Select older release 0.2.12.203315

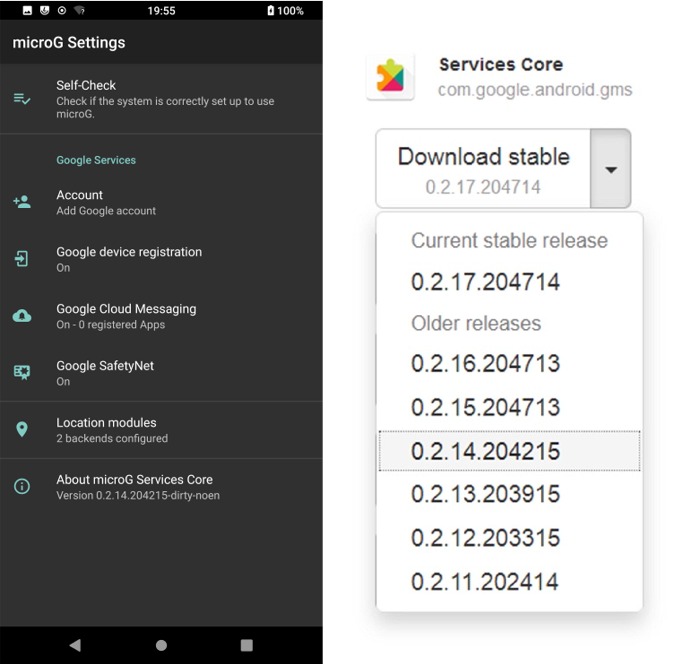509,538
